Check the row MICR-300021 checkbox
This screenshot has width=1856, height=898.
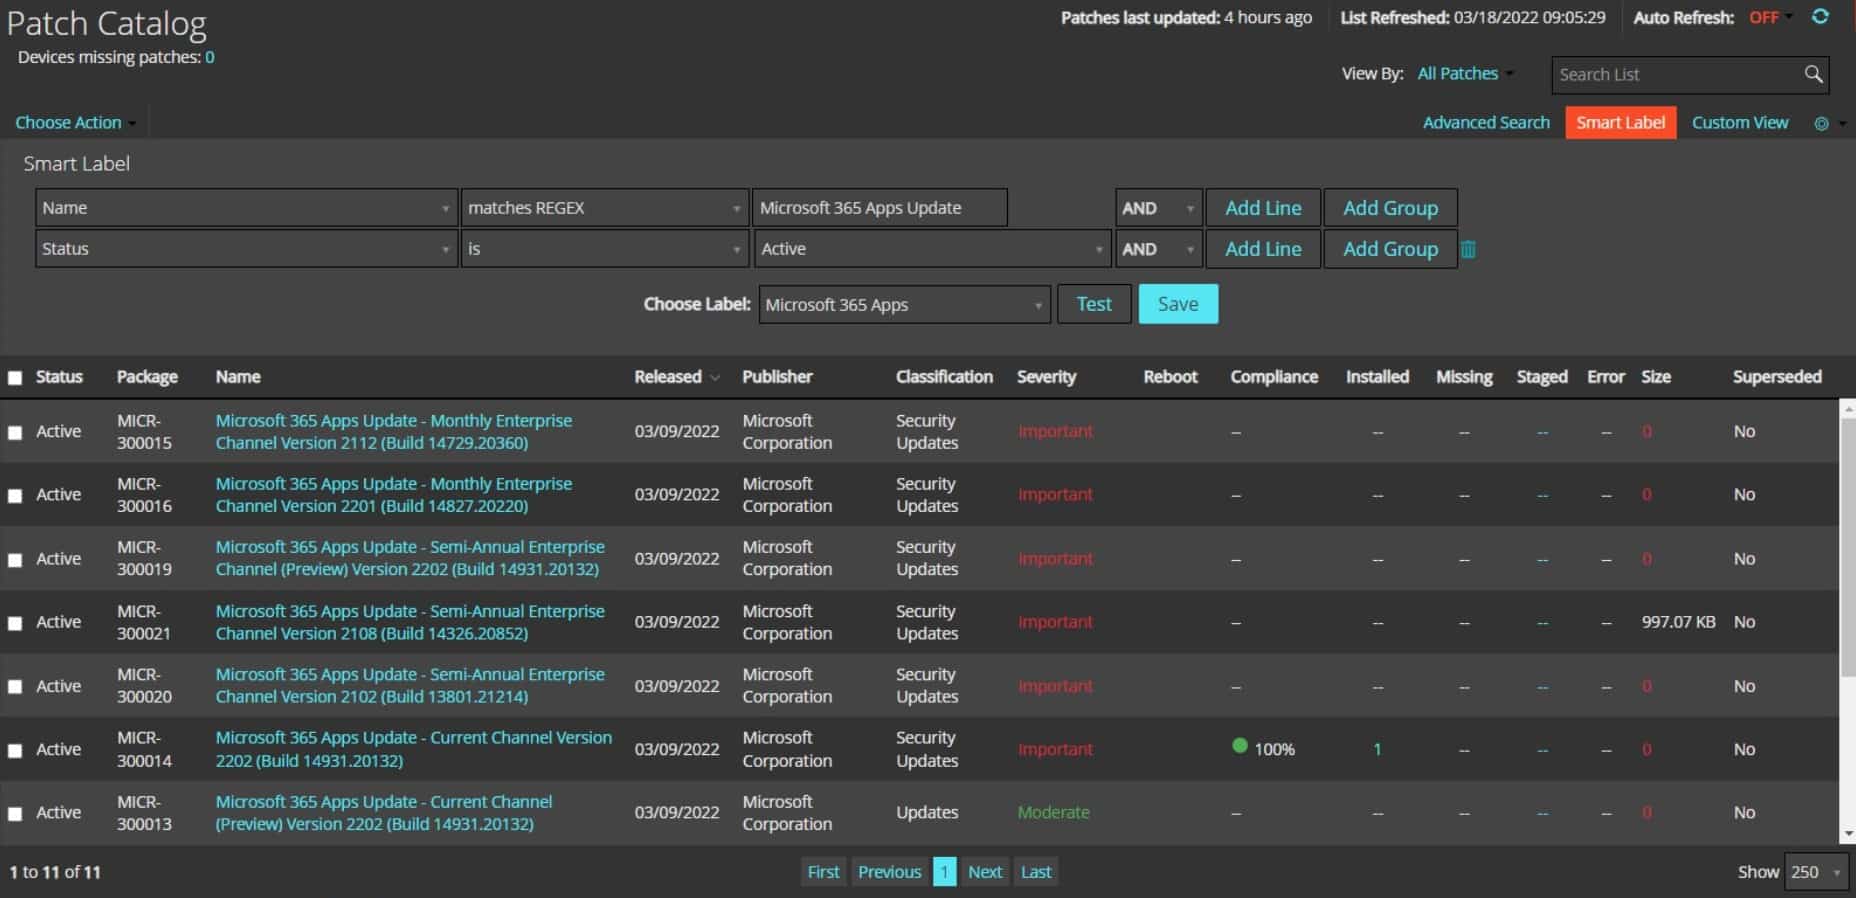click(15, 623)
